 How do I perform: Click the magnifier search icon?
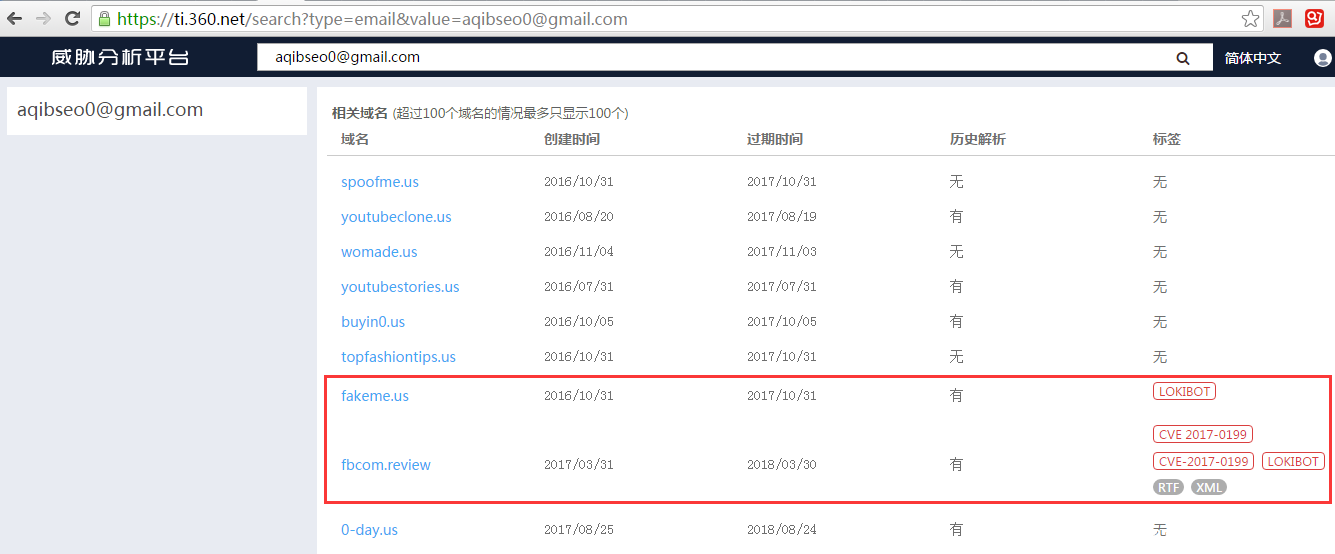[x=1183, y=58]
